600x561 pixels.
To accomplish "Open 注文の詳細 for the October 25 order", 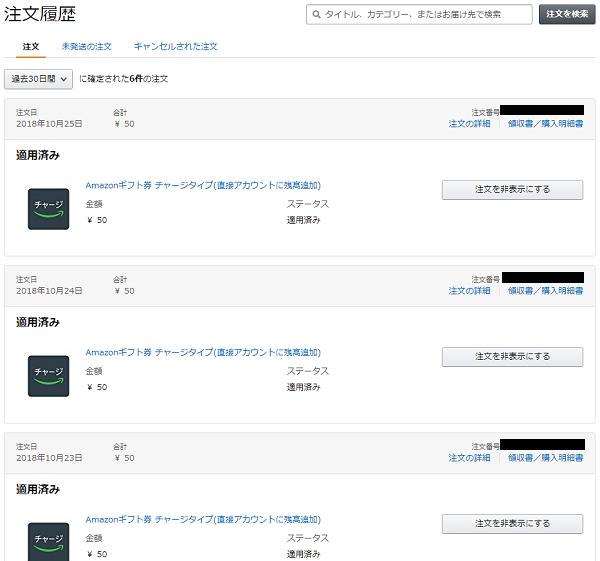I will point(470,124).
